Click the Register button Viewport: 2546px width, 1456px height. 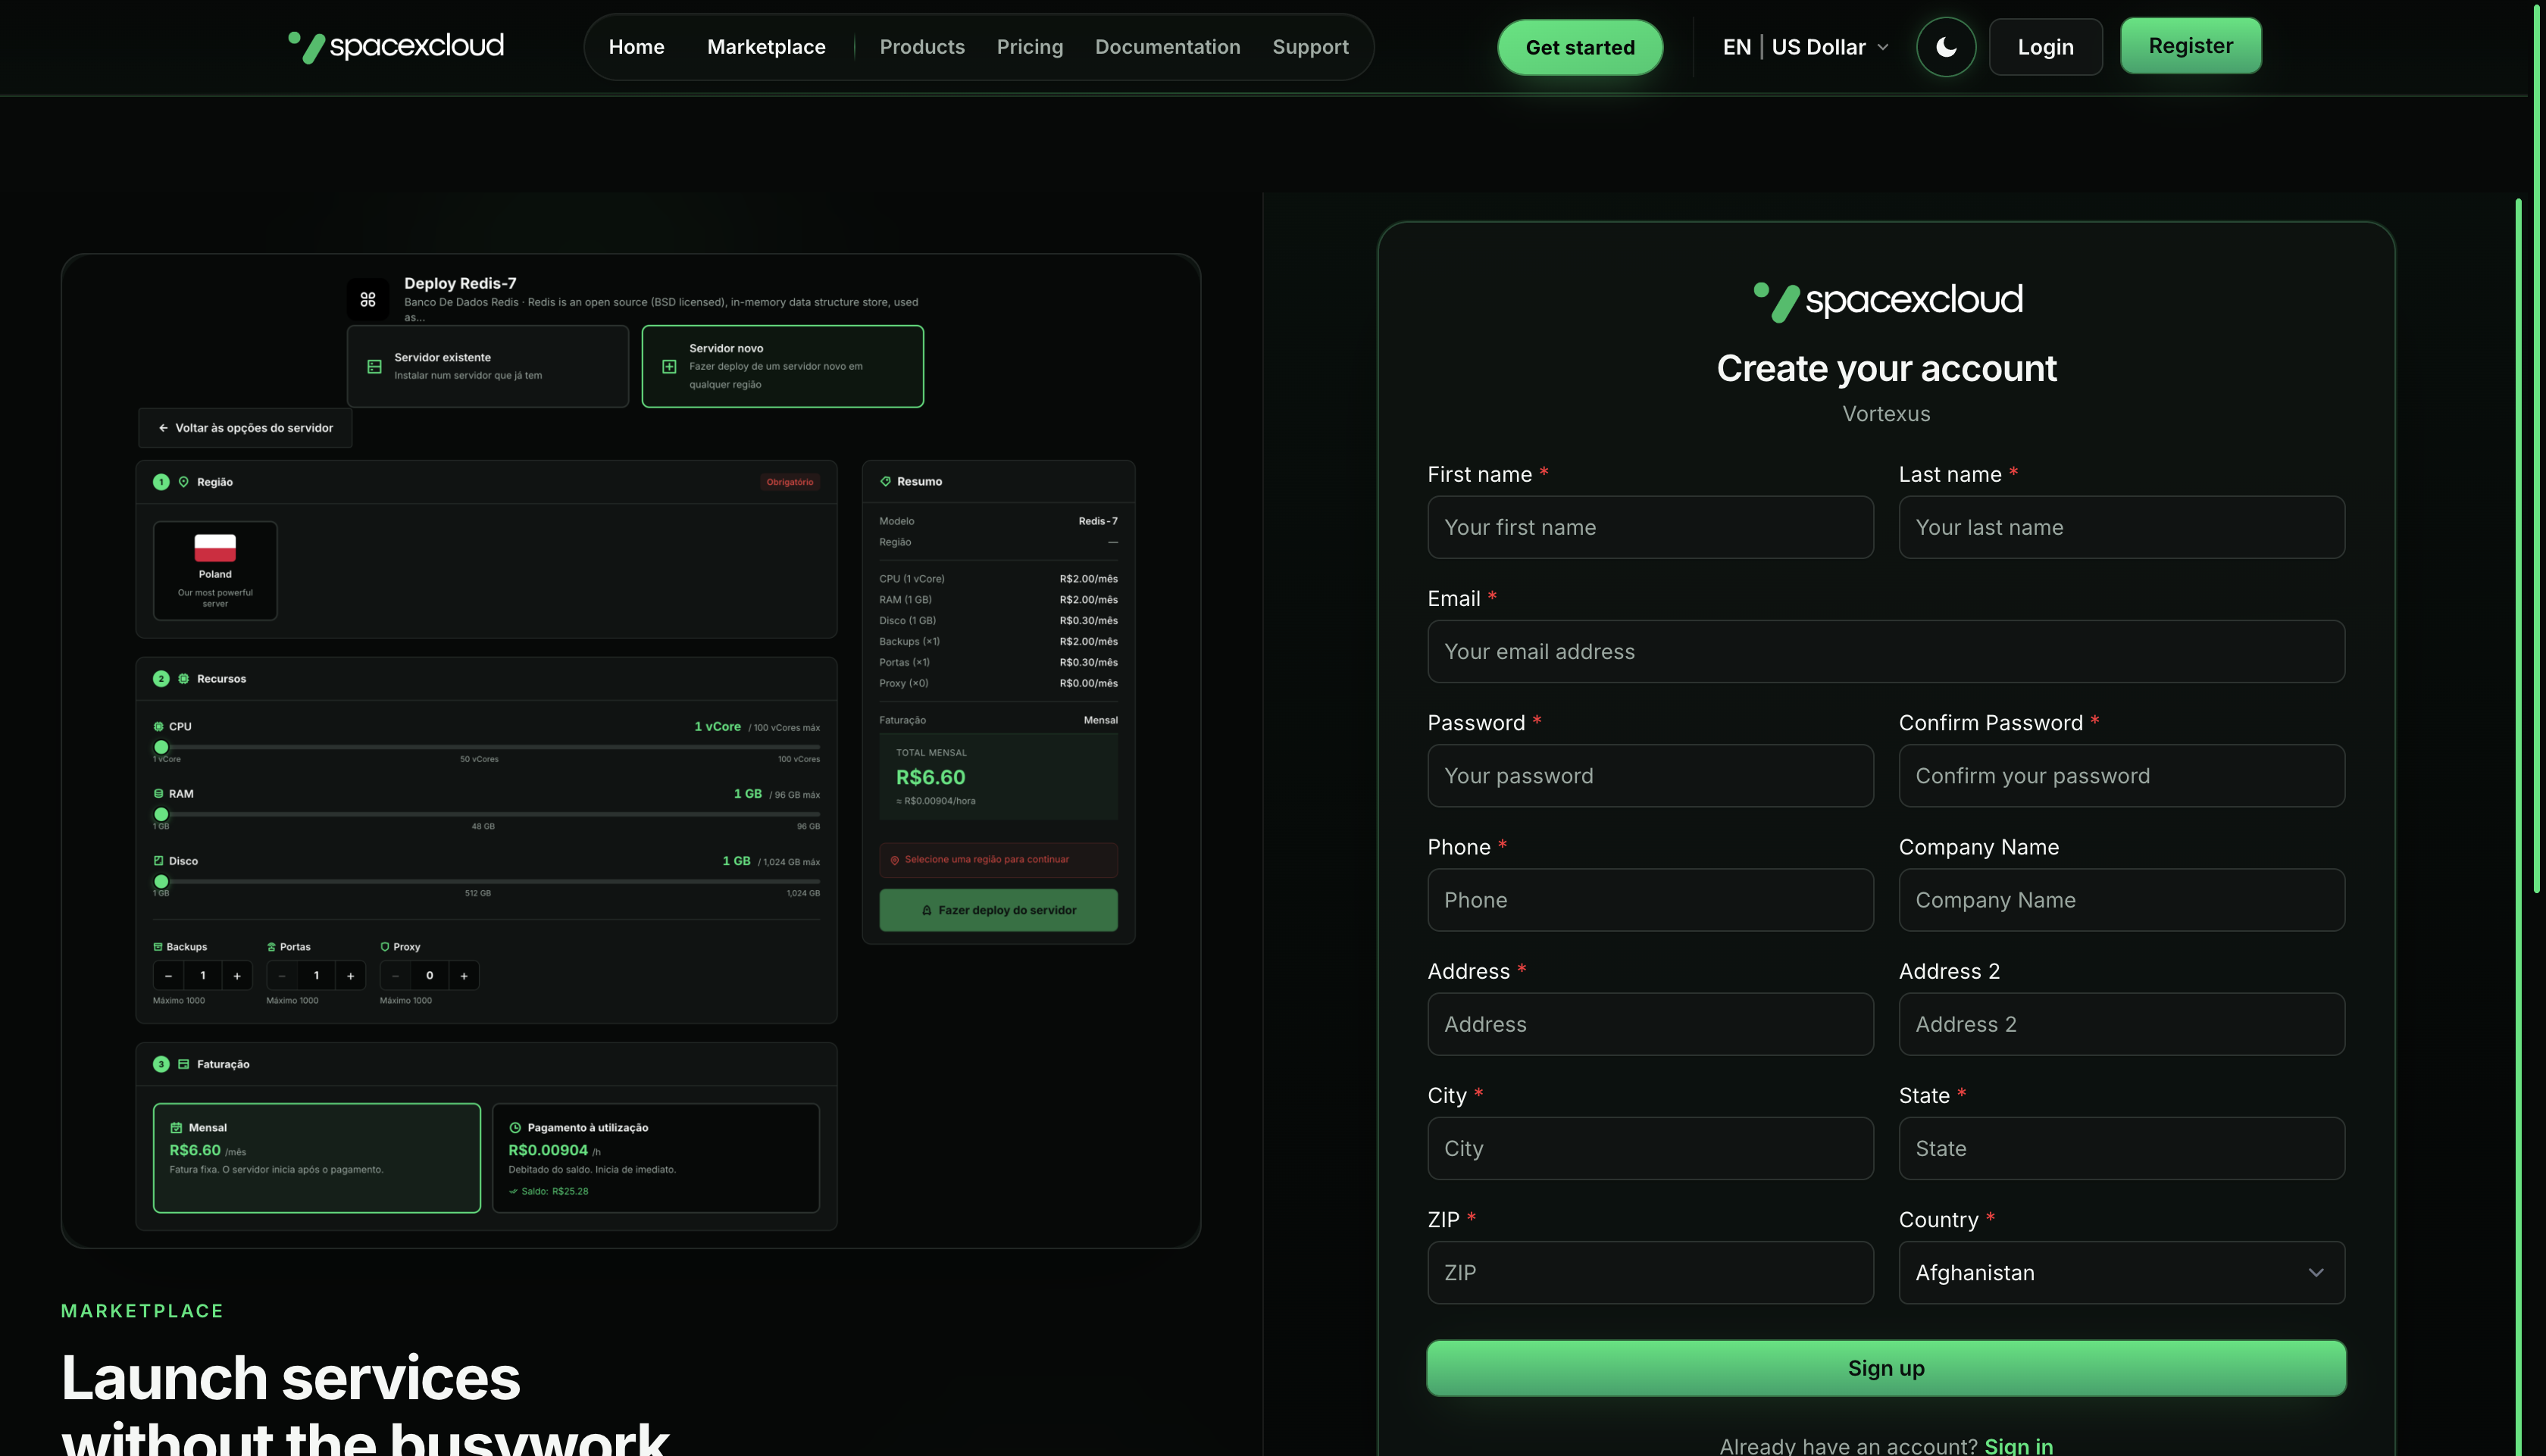(2191, 46)
